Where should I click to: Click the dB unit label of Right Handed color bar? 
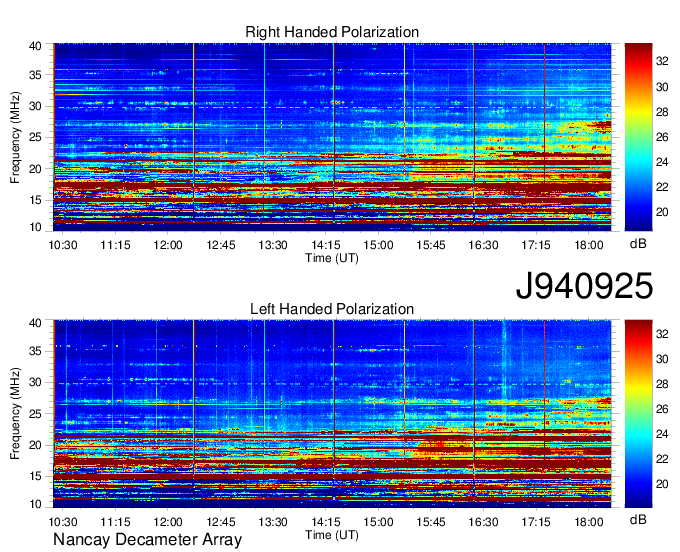coord(638,244)
